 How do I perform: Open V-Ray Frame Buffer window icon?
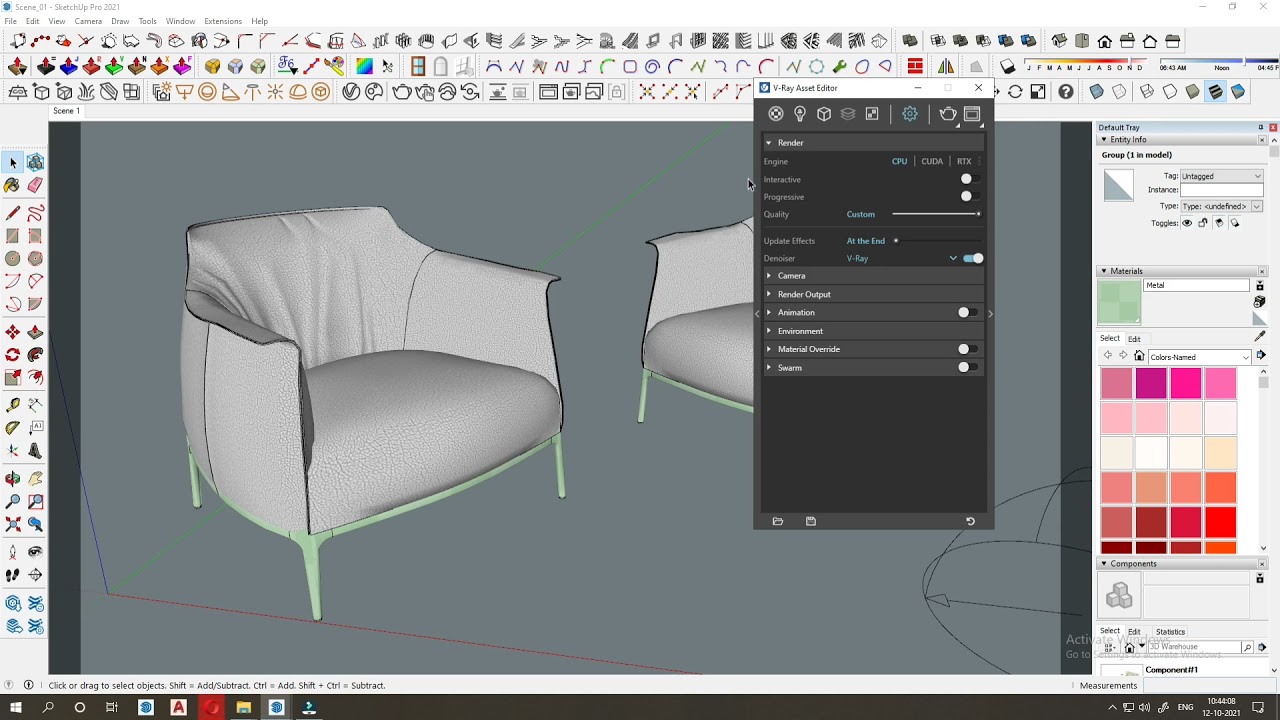click(972, 114)
